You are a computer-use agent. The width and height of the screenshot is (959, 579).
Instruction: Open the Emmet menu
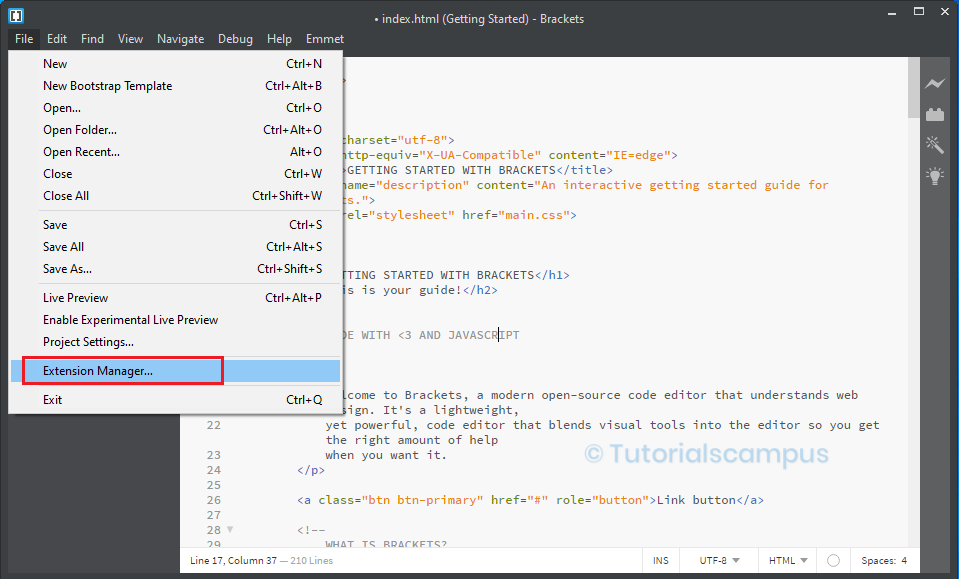click(325, 39)
